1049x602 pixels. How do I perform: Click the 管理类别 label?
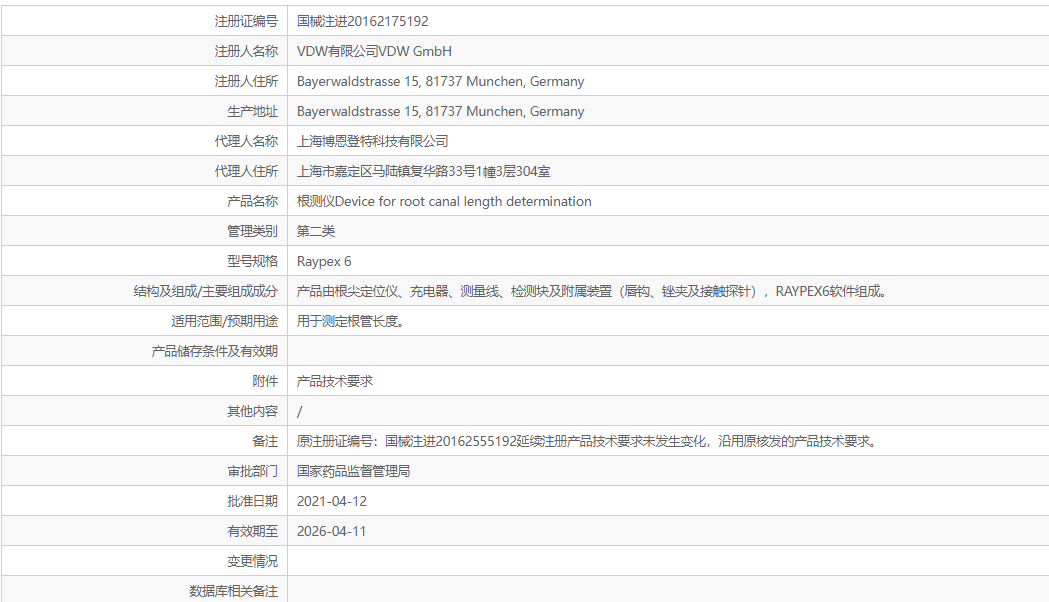[x=252, y=231]
